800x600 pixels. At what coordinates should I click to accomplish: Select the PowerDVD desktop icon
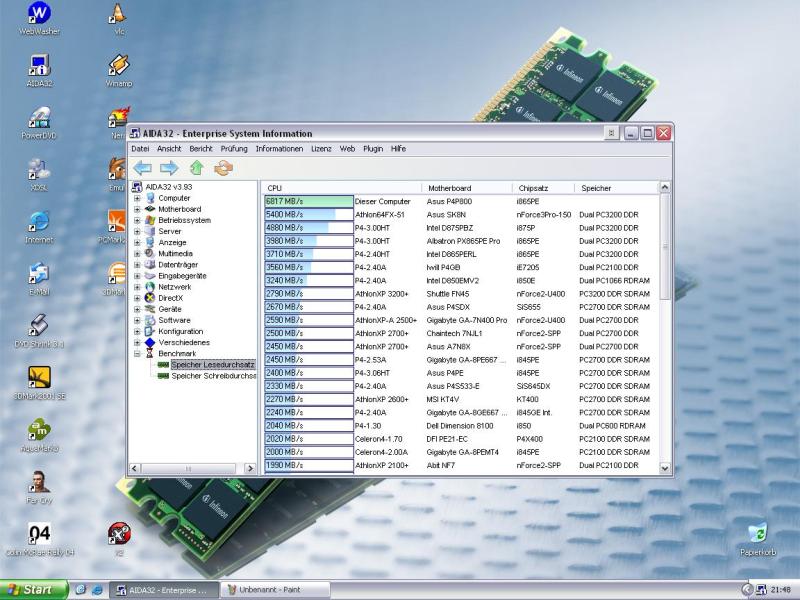pyautogui.click(x=39, y=123)
